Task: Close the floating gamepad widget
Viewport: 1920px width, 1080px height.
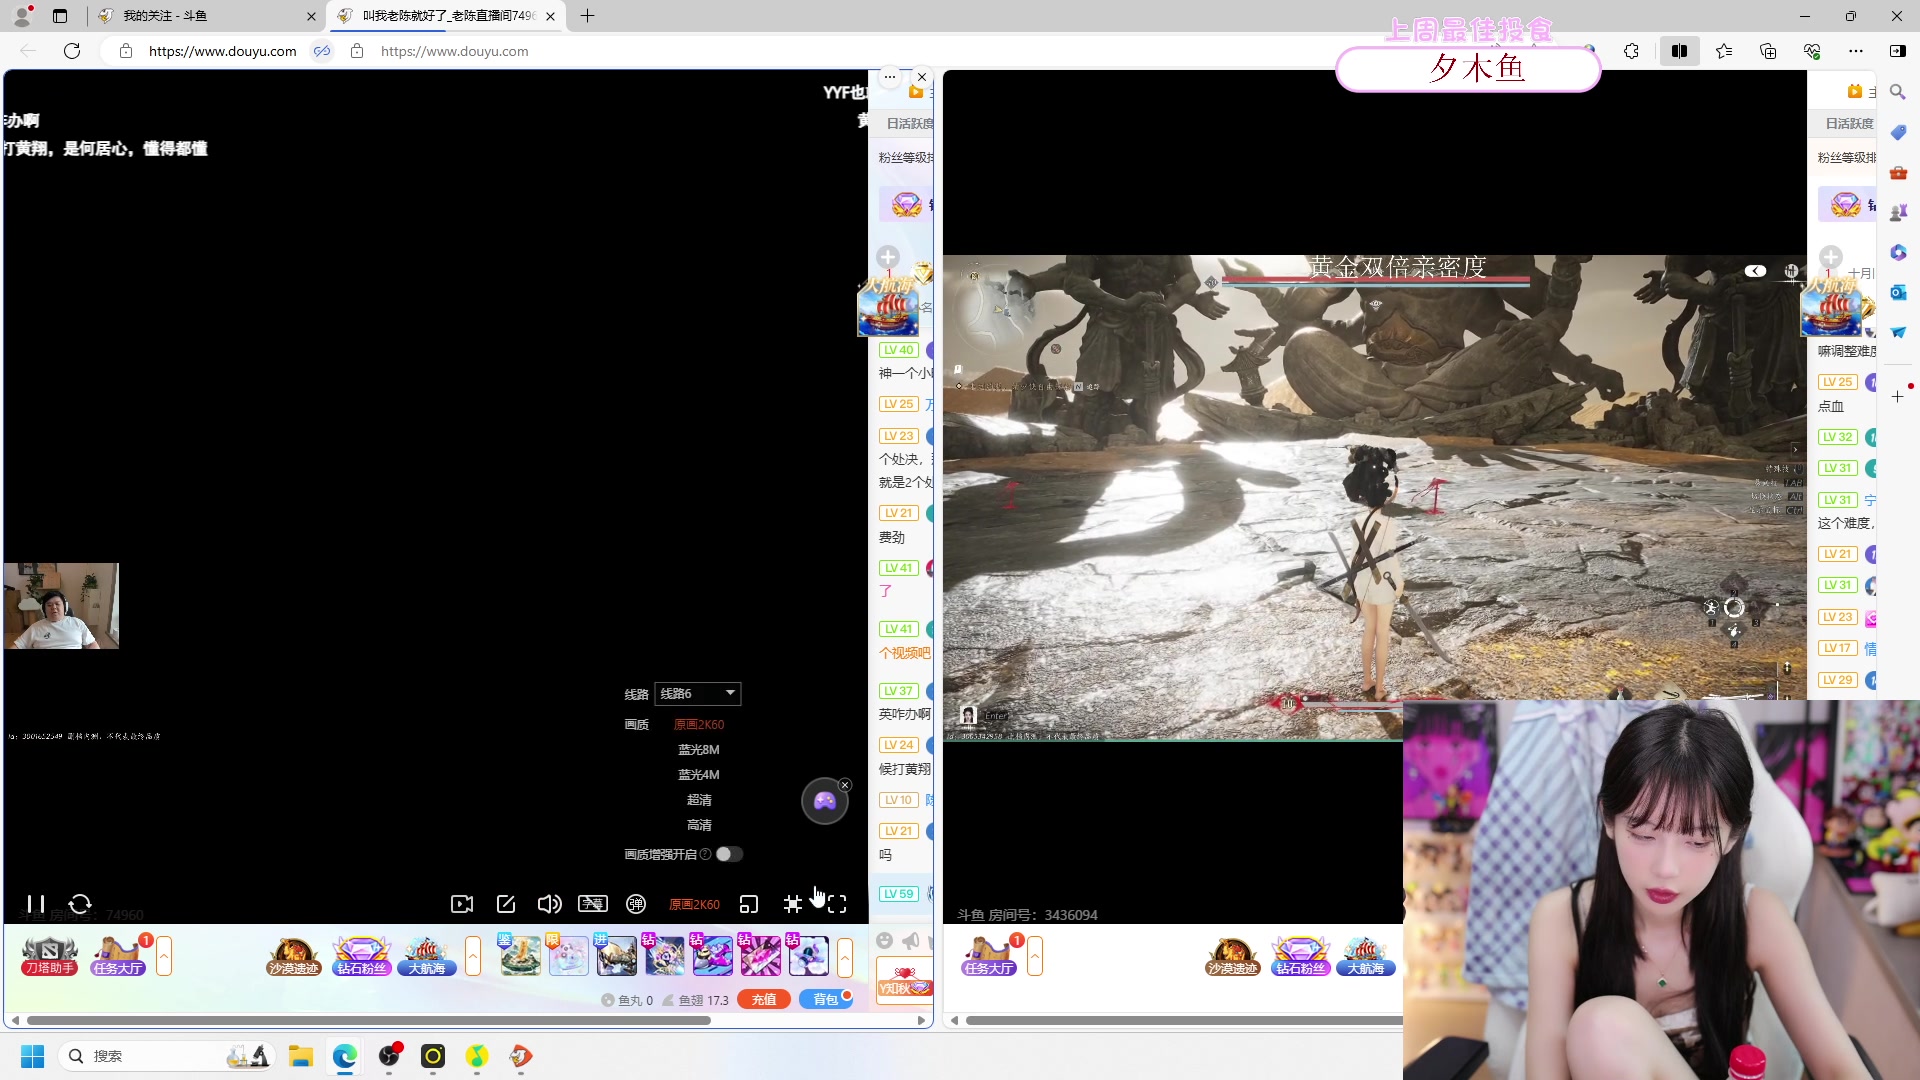Action: 845,785
